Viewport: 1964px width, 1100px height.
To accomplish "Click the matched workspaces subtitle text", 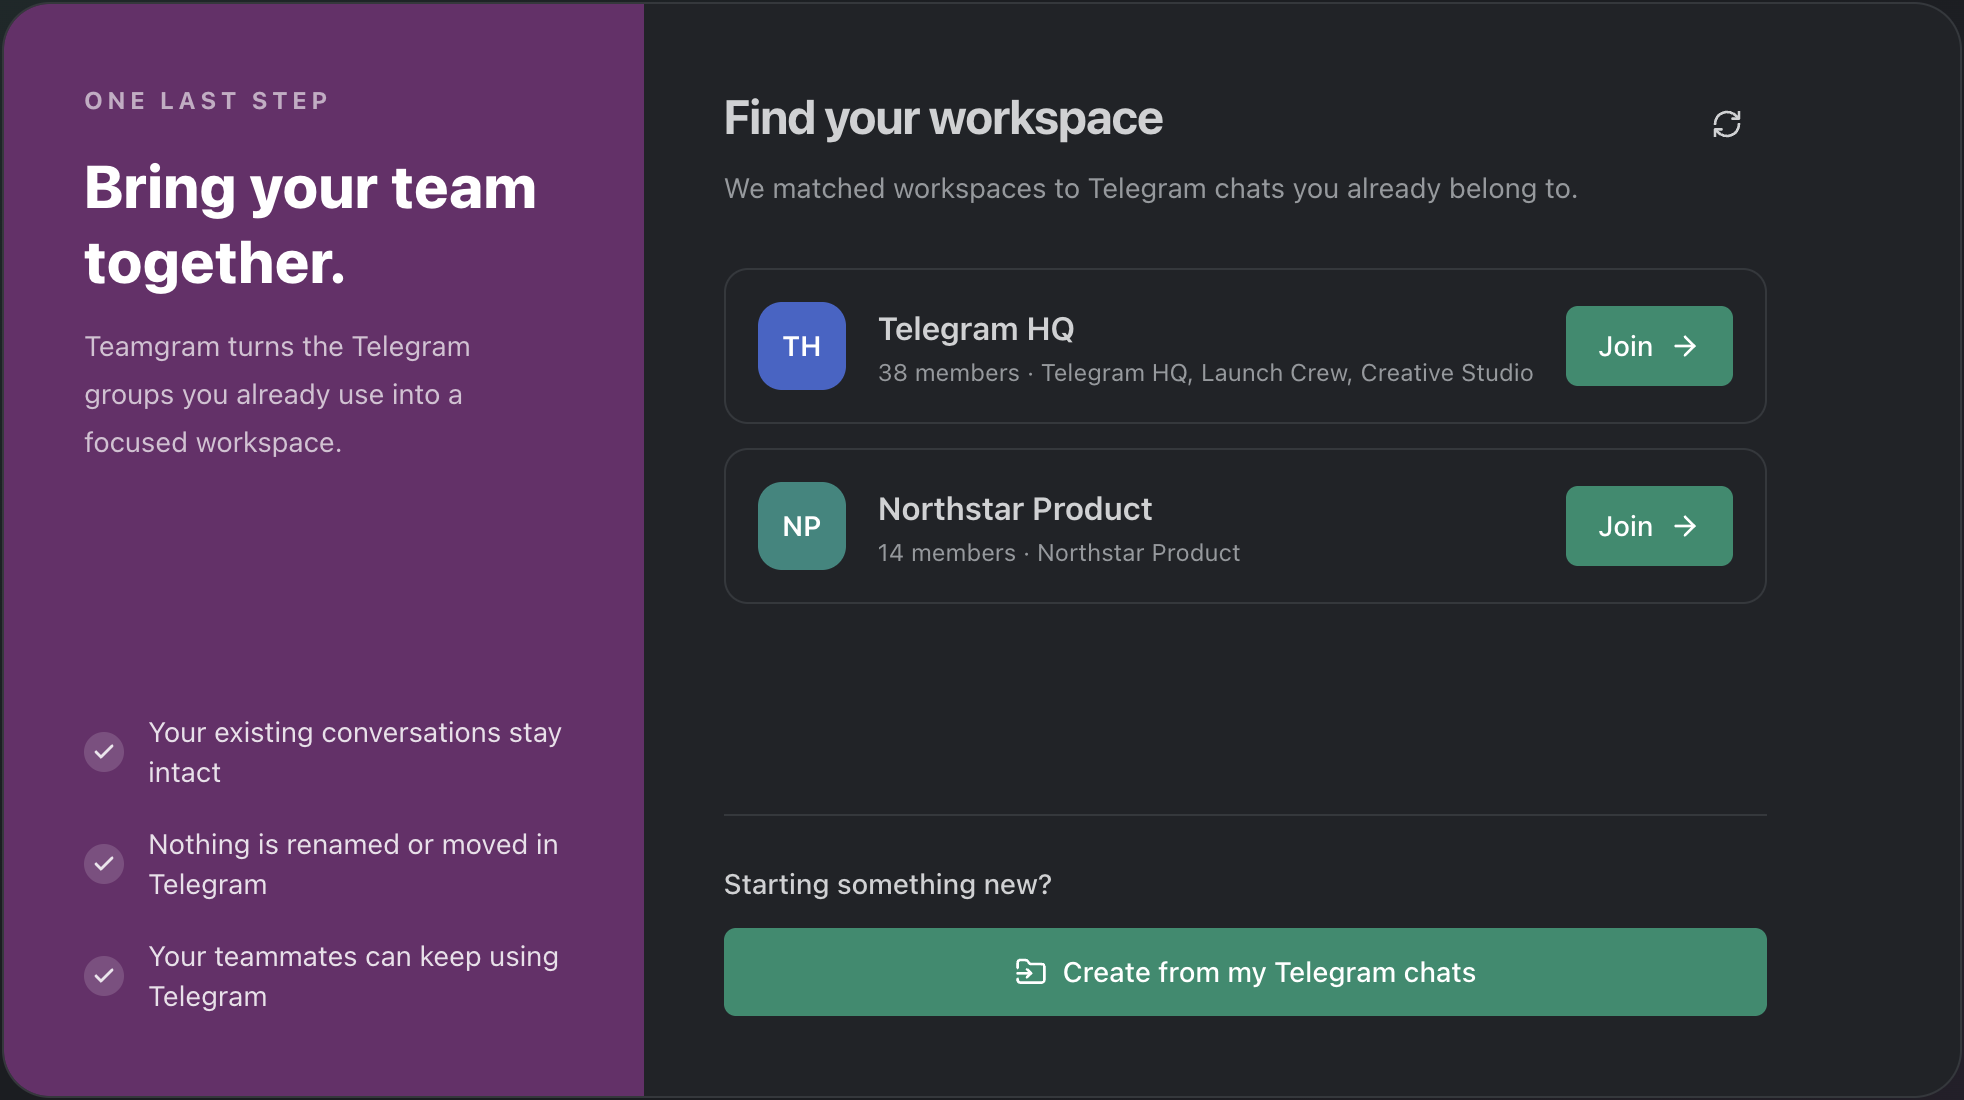I will [1151, 189].
